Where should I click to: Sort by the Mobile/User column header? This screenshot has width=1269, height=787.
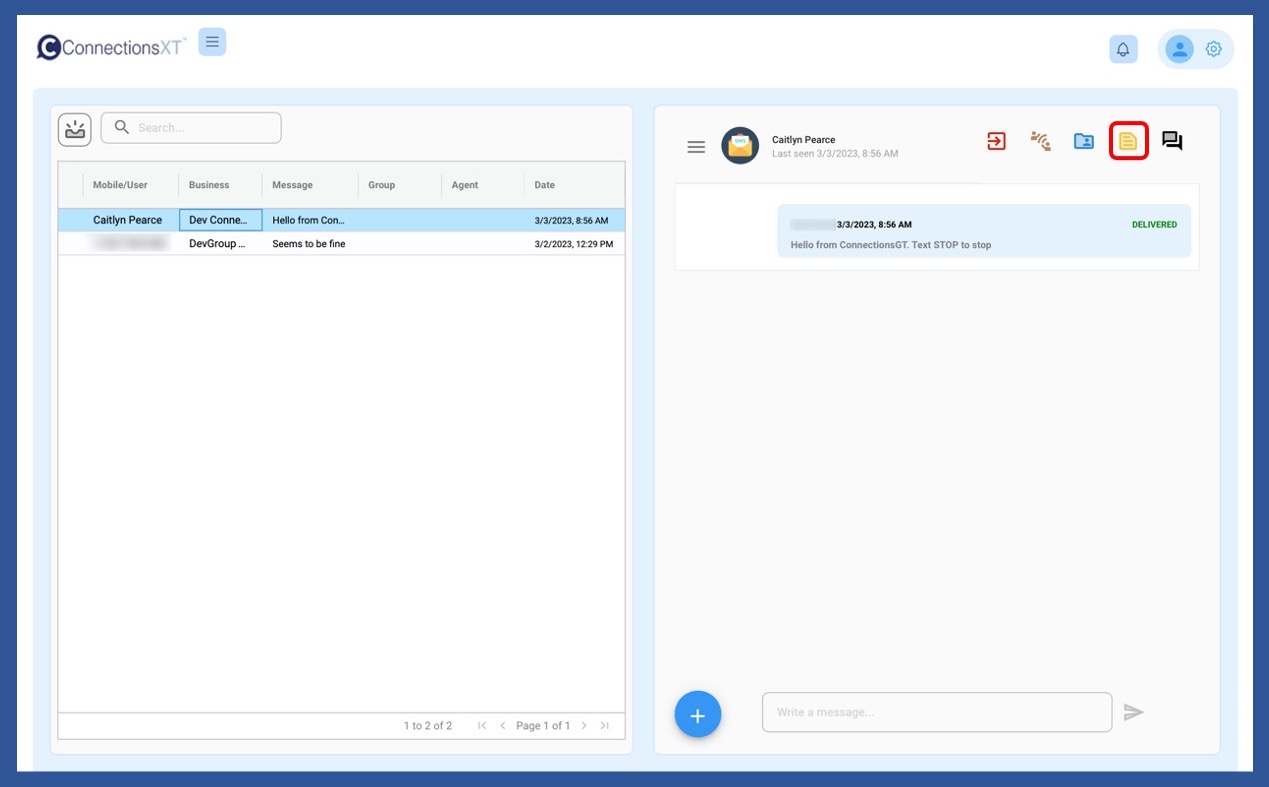(120, 185)
